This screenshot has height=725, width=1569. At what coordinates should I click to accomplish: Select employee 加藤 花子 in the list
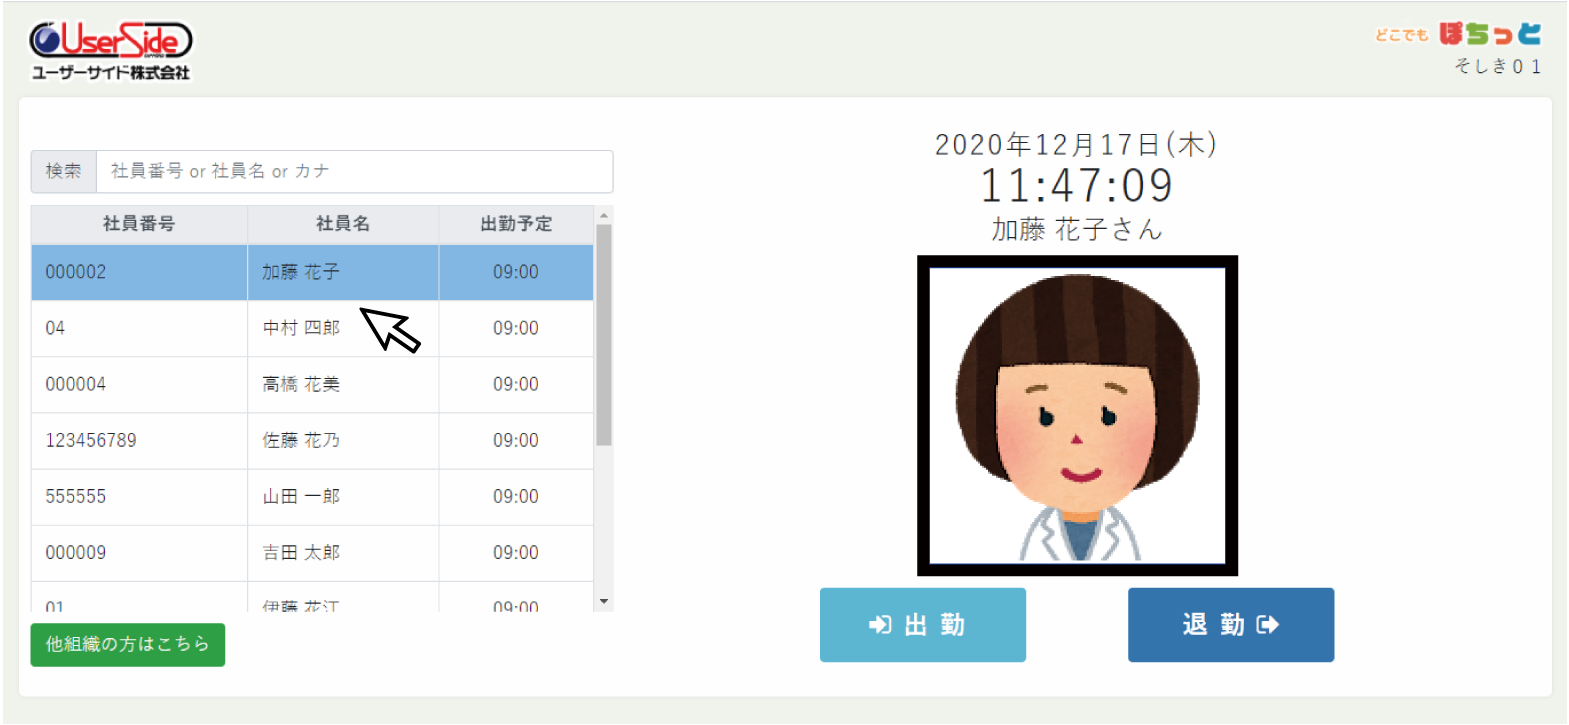(x=301, y=272)
